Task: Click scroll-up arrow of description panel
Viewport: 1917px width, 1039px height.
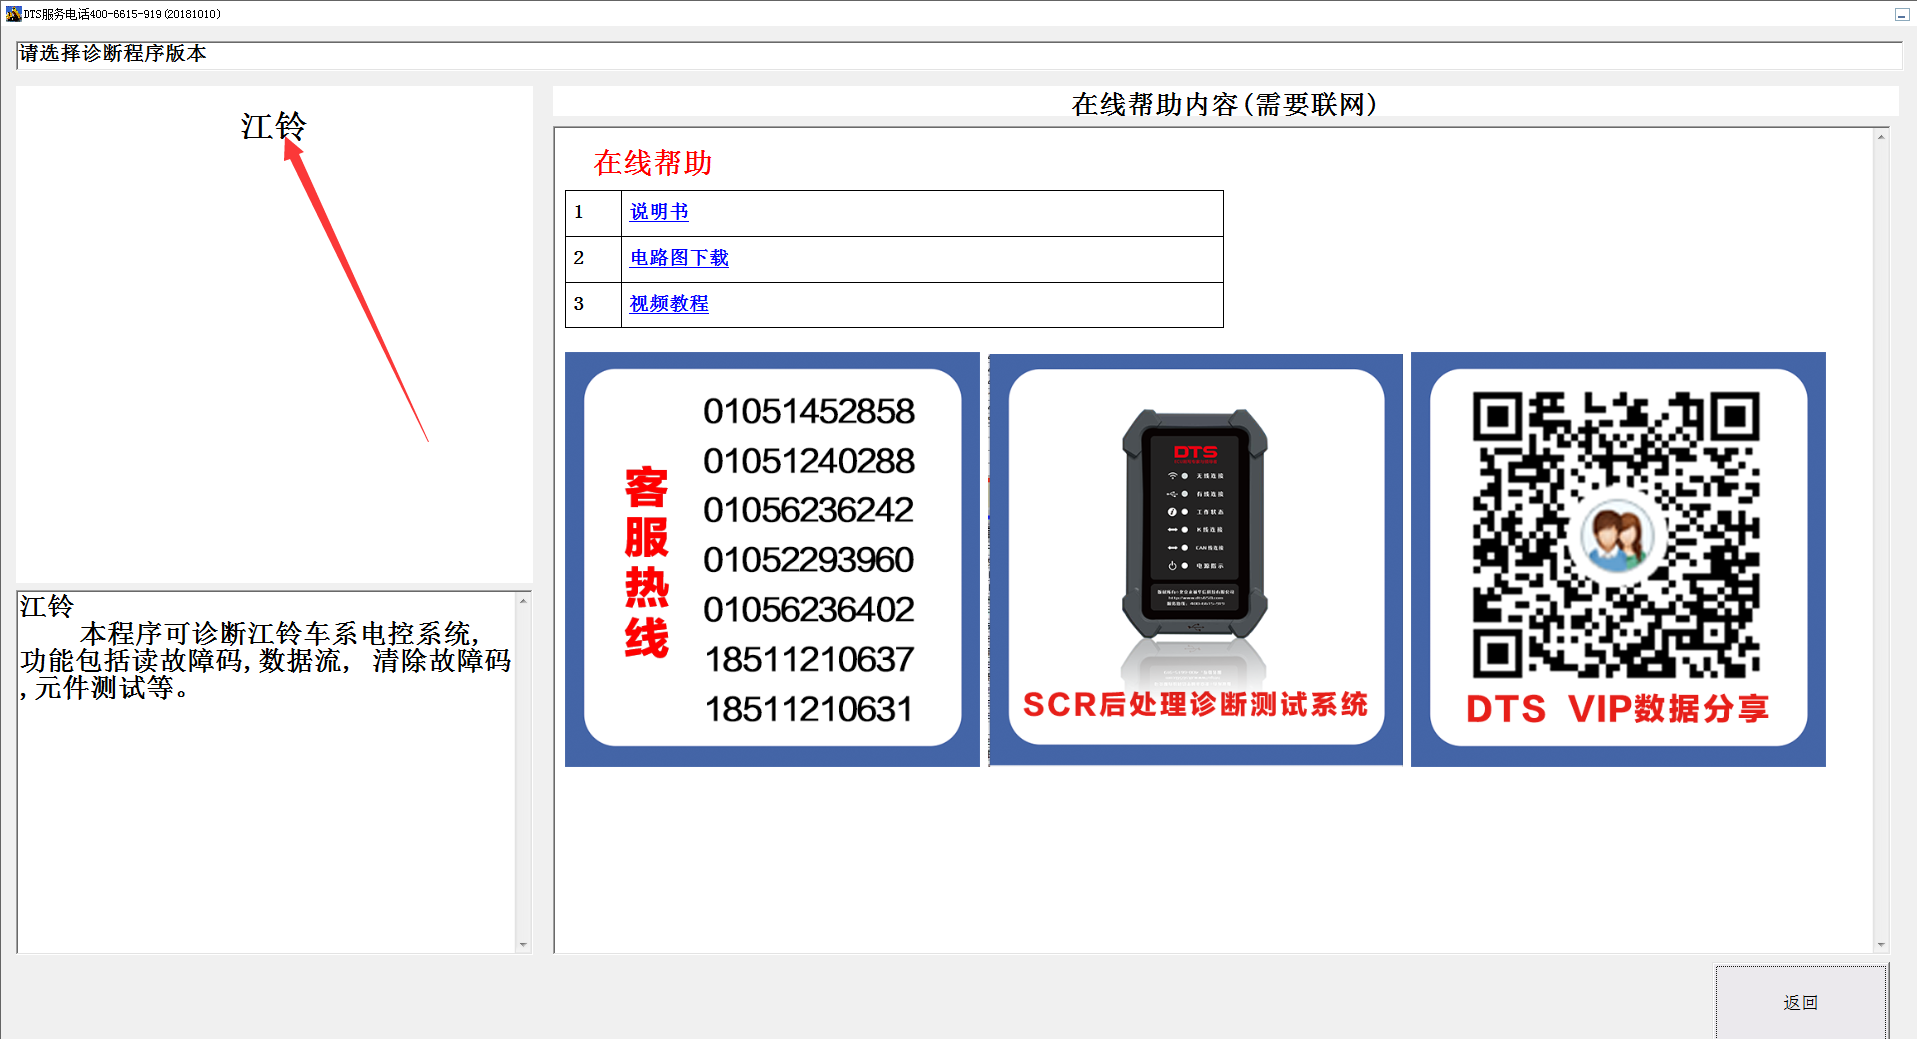Action: [x=523, y=601]
